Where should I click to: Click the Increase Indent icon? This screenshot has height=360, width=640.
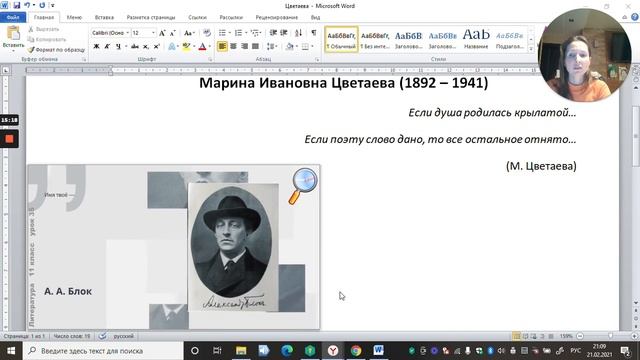coord(284,33)
